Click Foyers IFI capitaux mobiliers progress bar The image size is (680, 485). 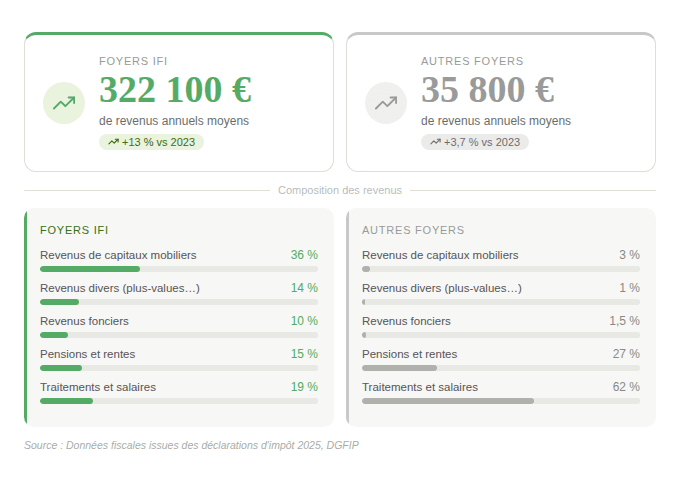179,269
